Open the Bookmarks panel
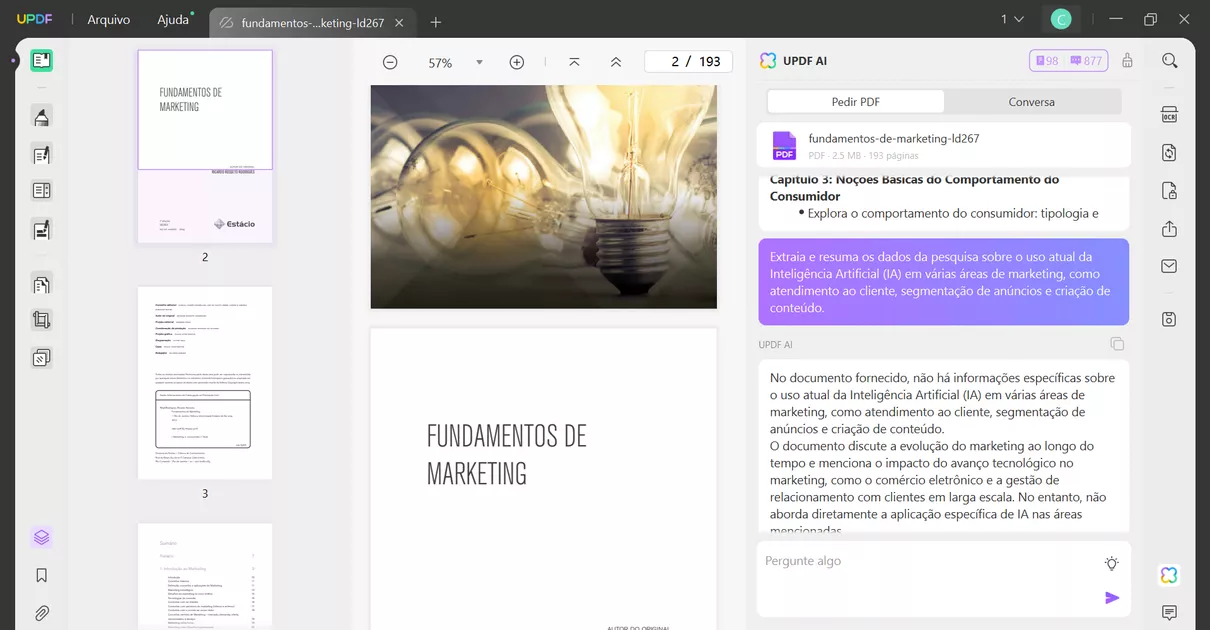The height and width of the screenshot is (630, 1210). click(40, 575)
